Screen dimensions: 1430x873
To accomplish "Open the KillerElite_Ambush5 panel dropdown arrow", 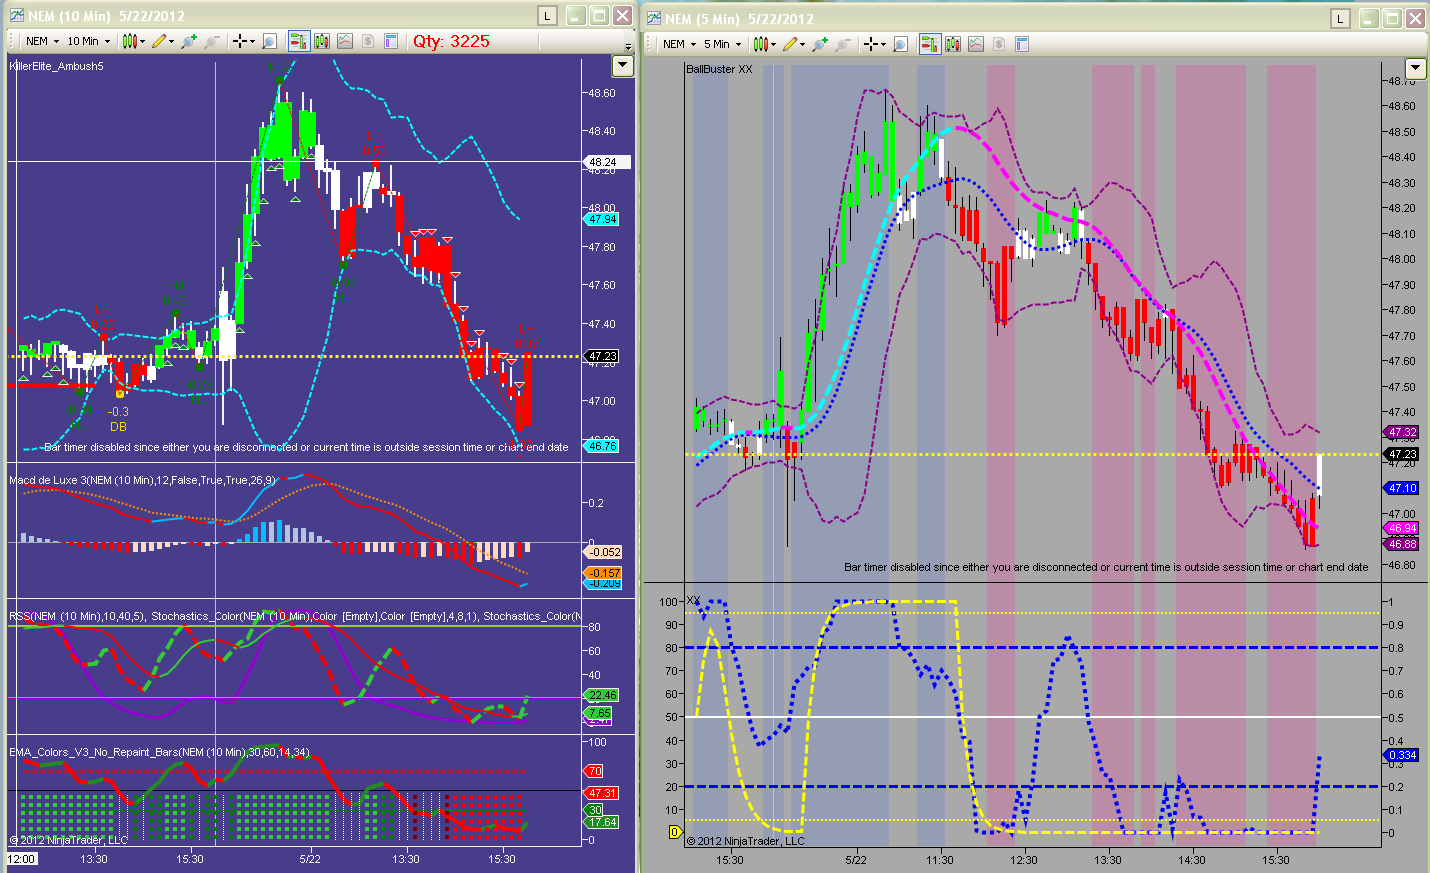I will pos(622,66).
